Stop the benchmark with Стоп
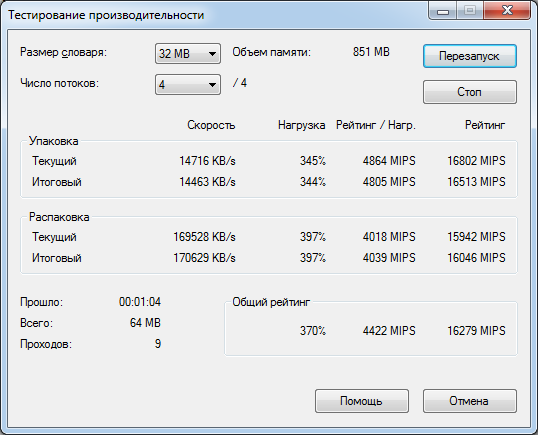 click(470, 92)
